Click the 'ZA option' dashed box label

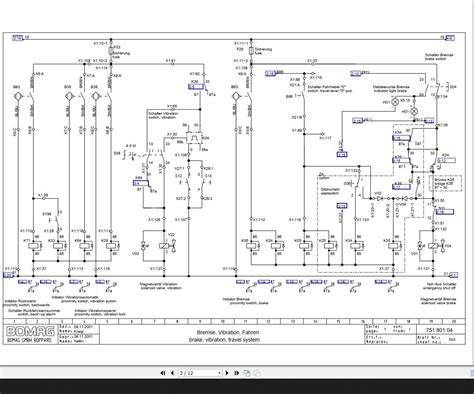click(324, 176)
